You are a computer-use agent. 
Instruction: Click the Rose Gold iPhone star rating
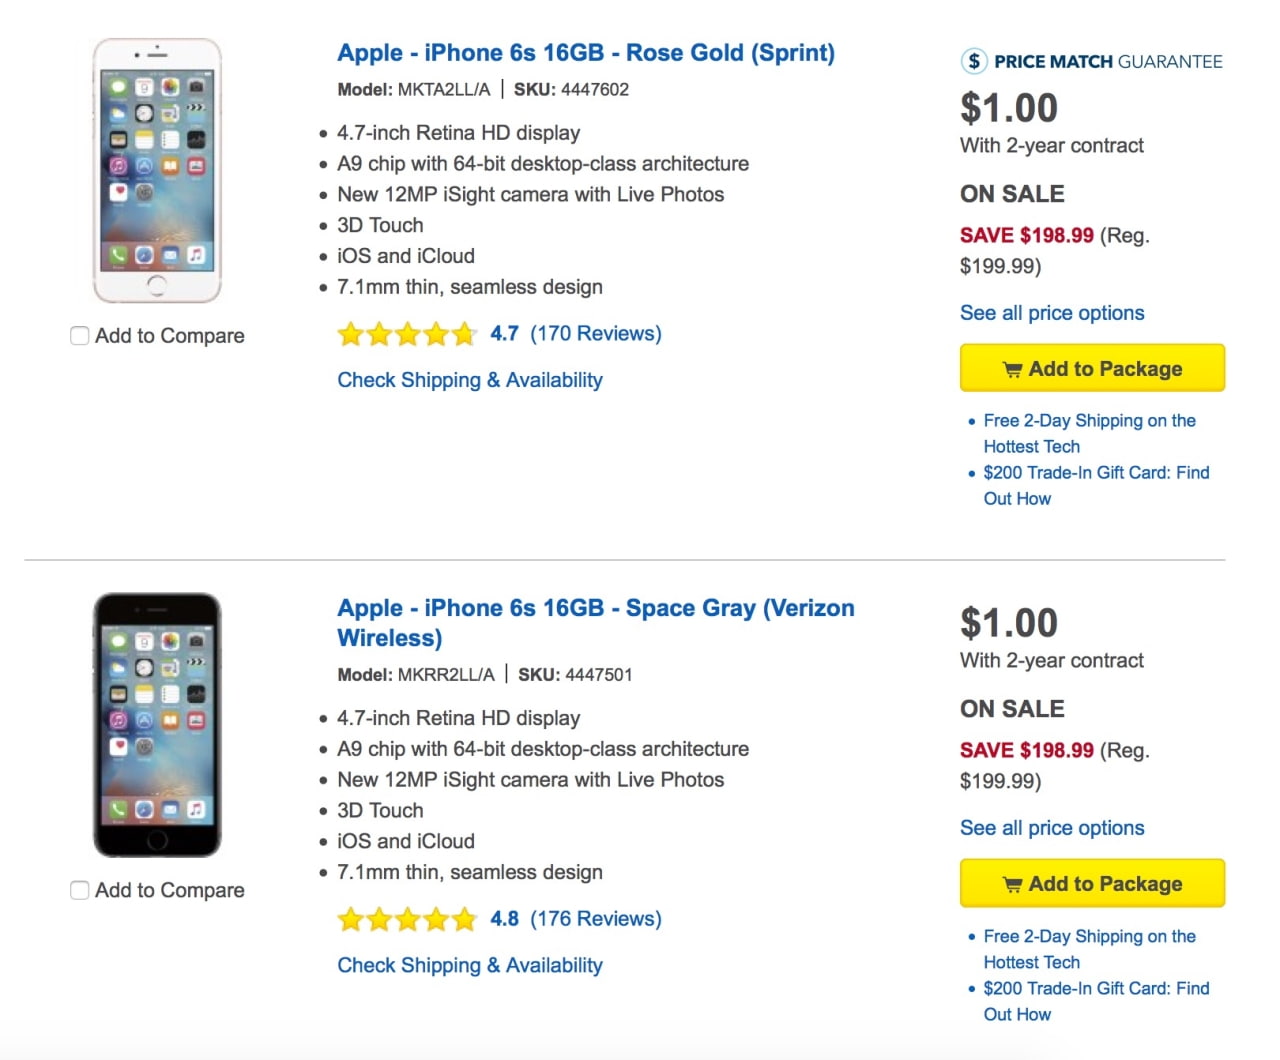(x=406, y=334)
